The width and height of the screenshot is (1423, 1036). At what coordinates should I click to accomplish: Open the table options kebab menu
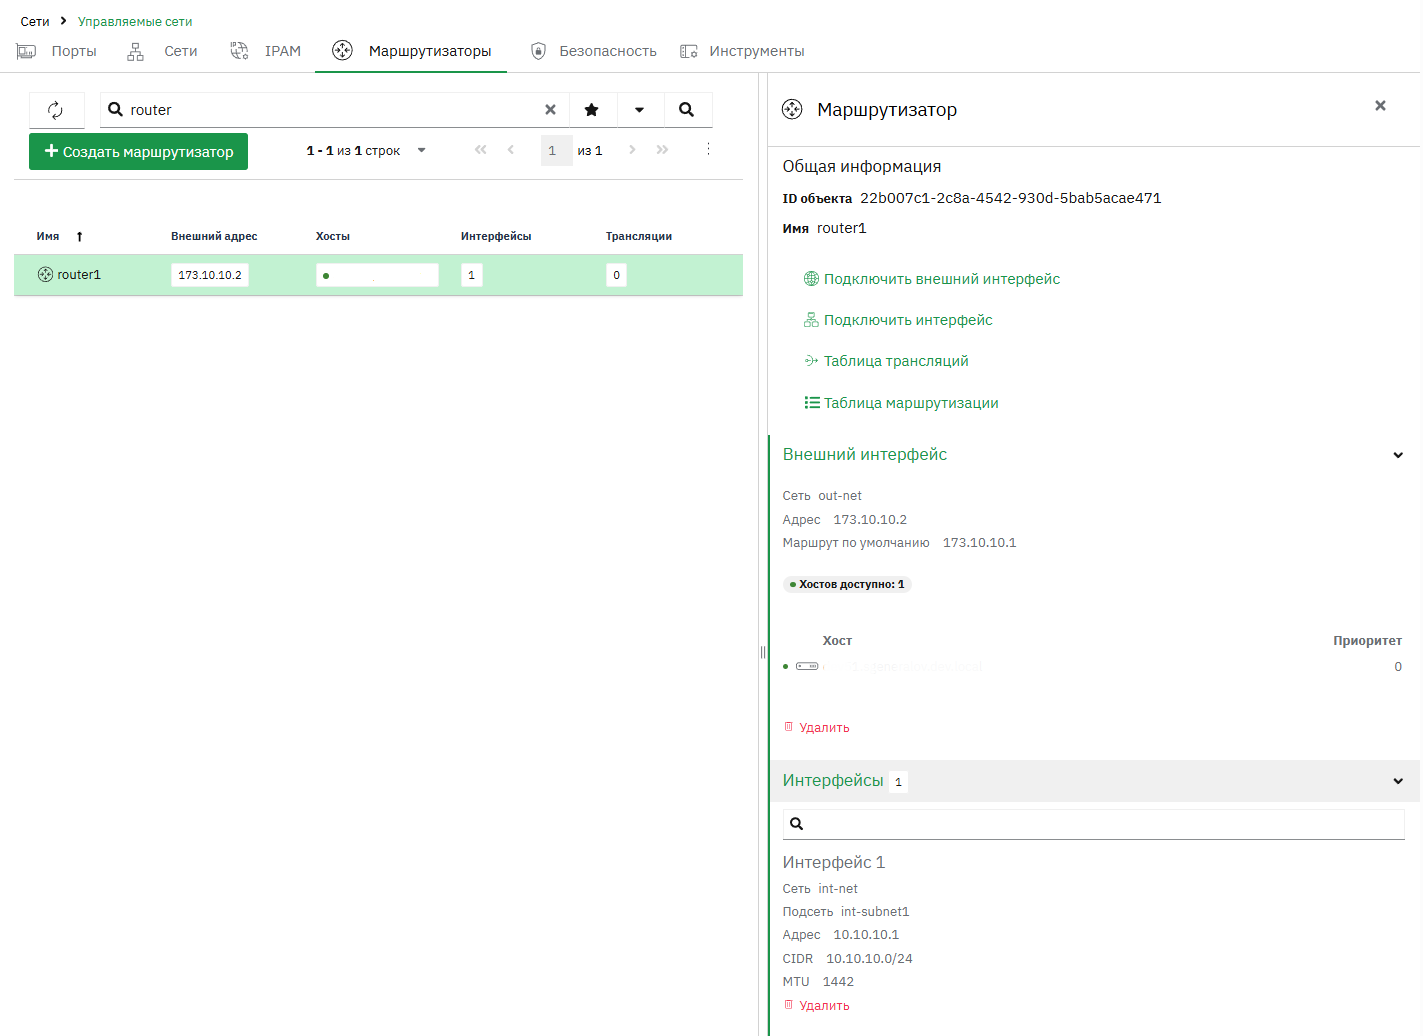tap(708, 149)
